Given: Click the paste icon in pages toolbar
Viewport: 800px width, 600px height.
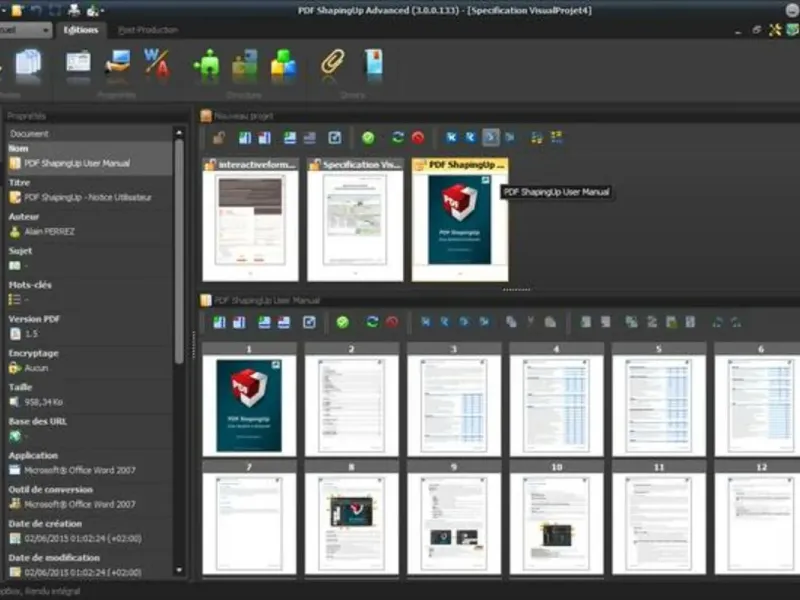Looking at the screenshot, I should tap(550, 322).
